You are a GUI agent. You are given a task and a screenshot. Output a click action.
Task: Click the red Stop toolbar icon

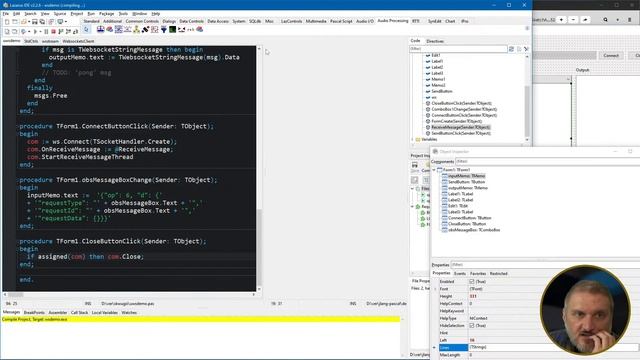53,31
